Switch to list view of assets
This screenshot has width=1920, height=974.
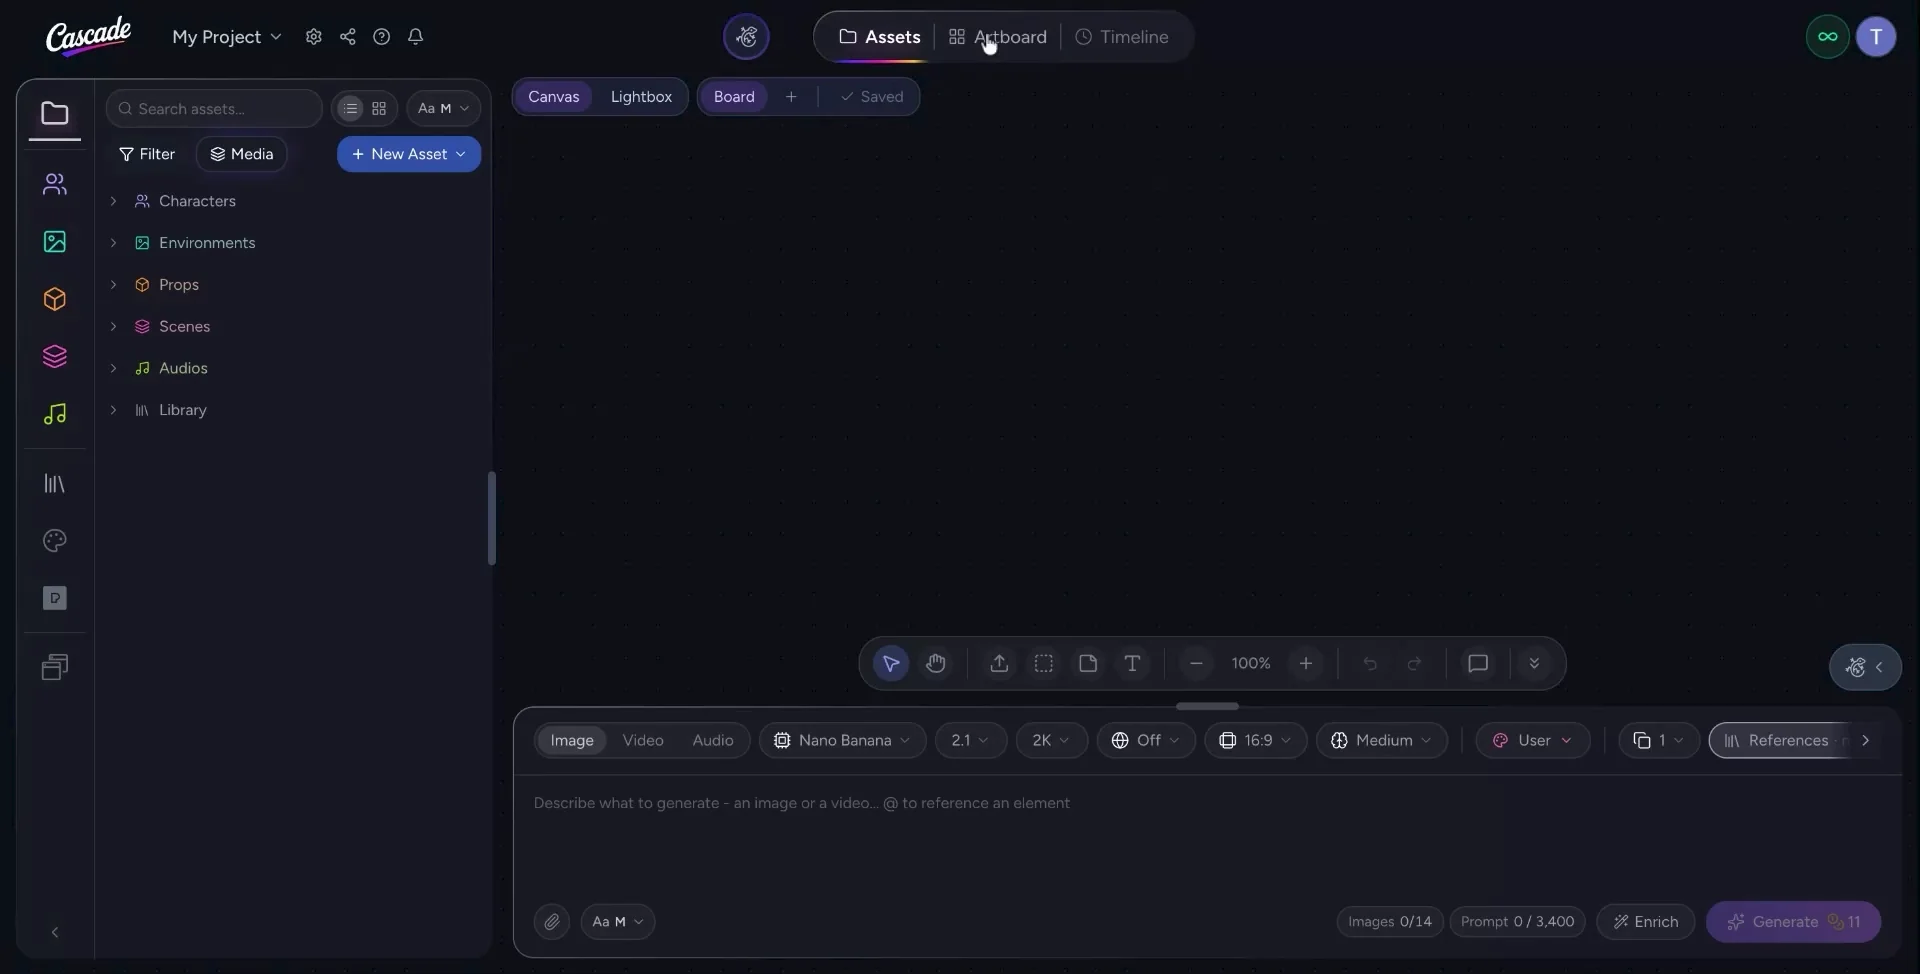(x=350, y=109)
